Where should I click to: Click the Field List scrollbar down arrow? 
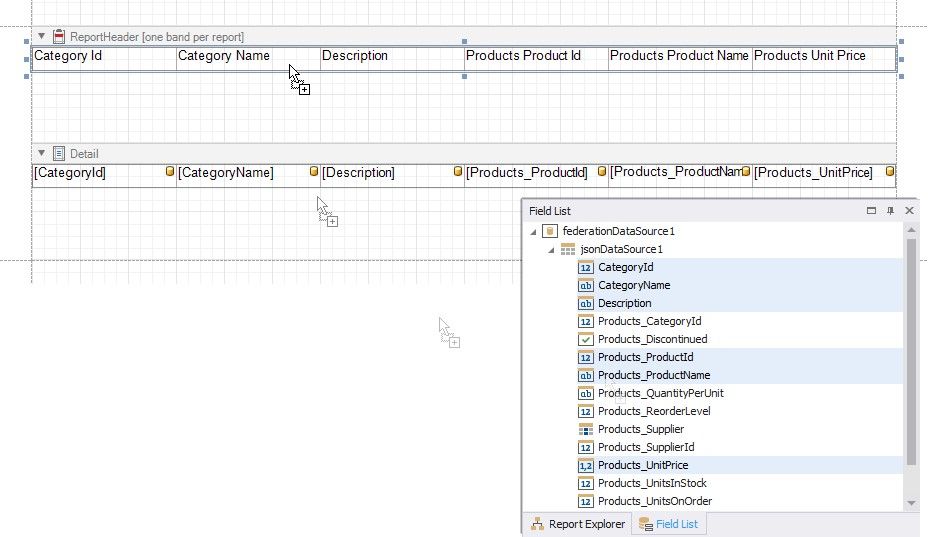pyautogui.click(x=910, y=502)
